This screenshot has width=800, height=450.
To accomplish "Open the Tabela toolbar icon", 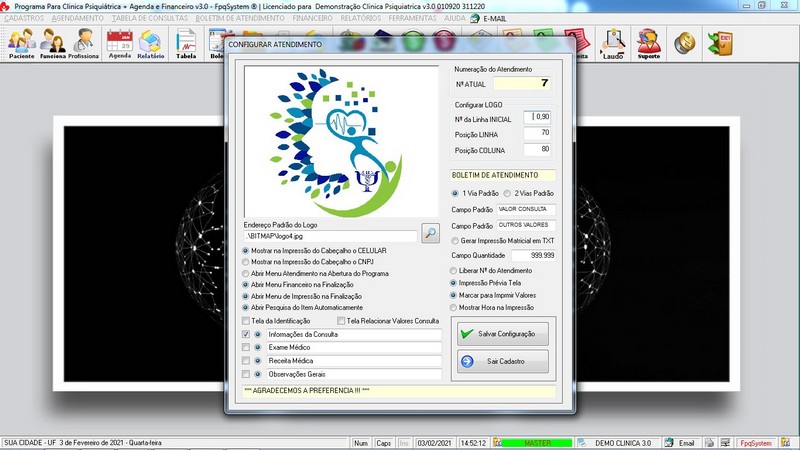I will coord(186,43).
